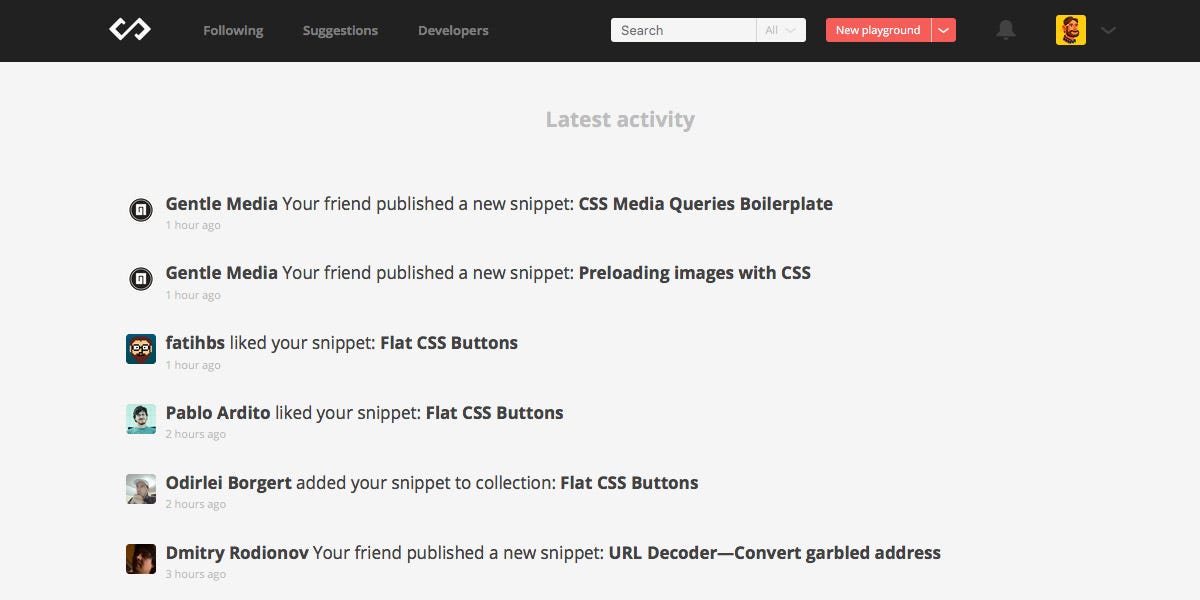This screenshot has width=1200, height=600.
Task: Click Dmitry Rodionov's avatar picture
Action: (x=141, y=559)
